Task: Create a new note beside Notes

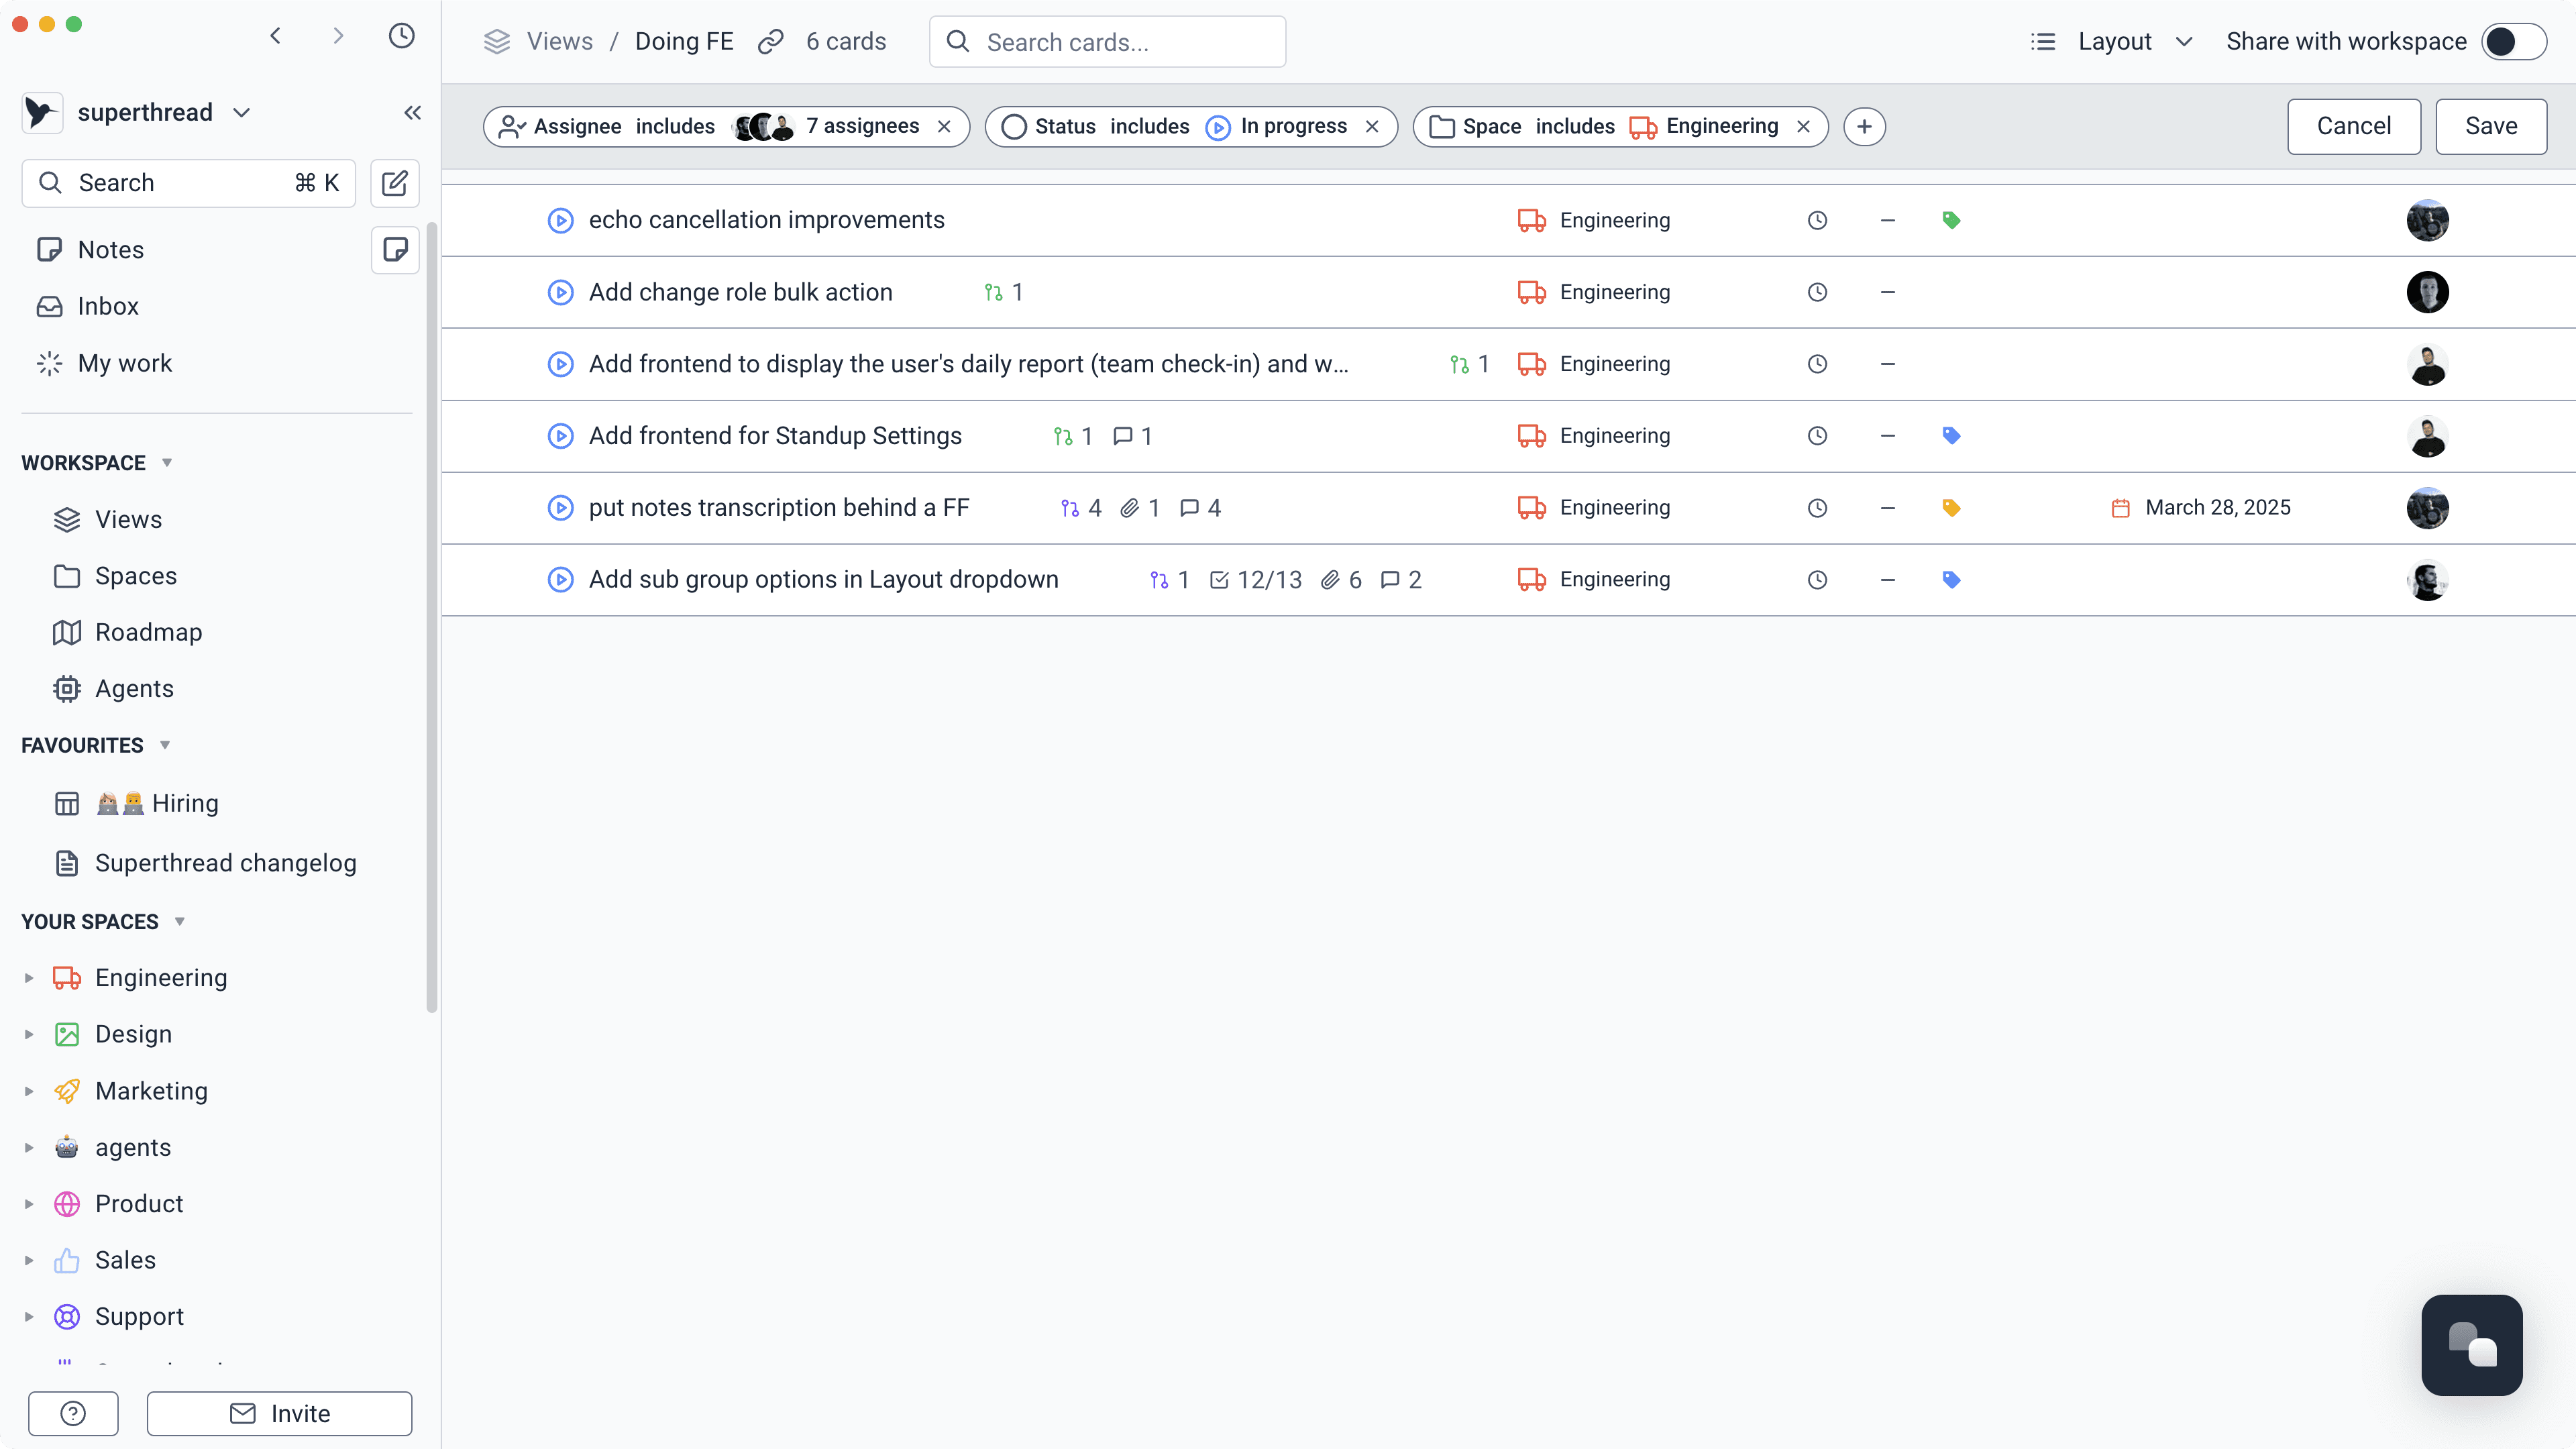Action: click(395, 249)
